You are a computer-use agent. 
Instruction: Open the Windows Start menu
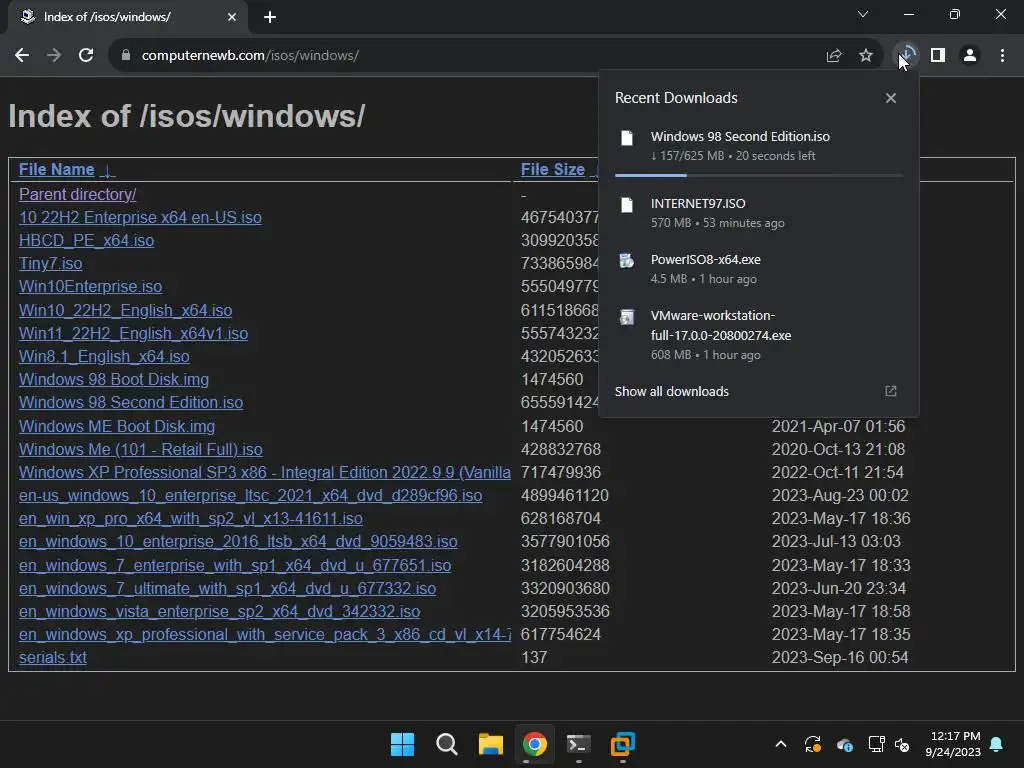pyautogui.click(x=402, y=744)
